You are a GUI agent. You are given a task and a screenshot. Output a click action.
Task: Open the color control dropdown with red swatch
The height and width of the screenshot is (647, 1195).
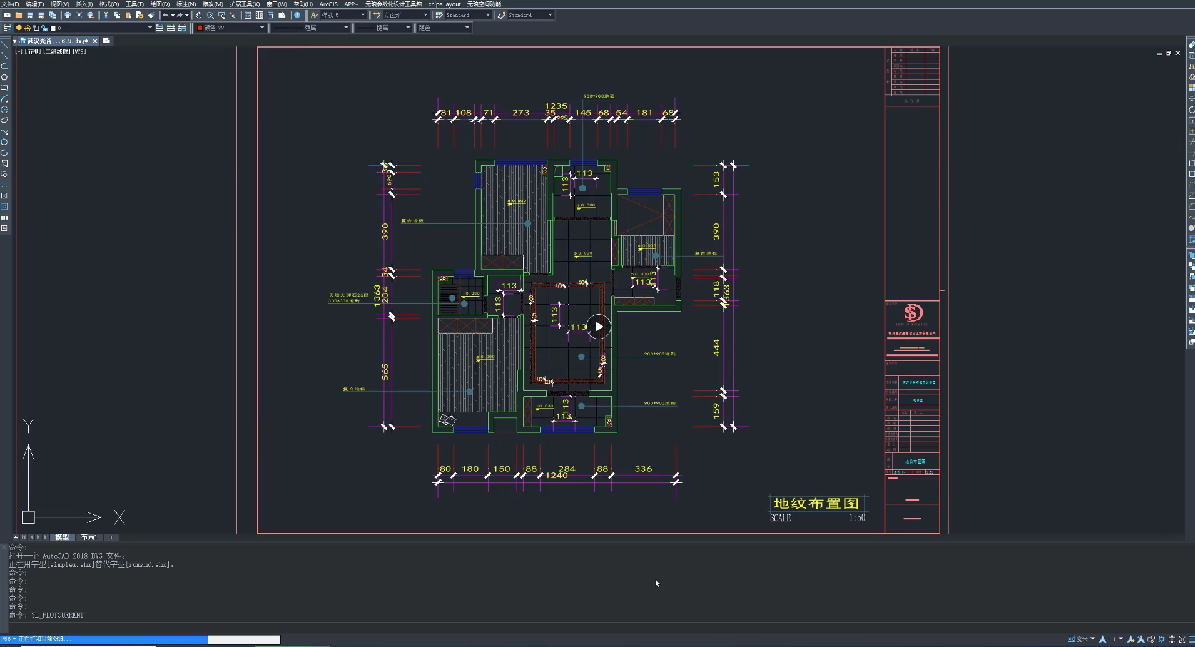click(x=262, y=28)
